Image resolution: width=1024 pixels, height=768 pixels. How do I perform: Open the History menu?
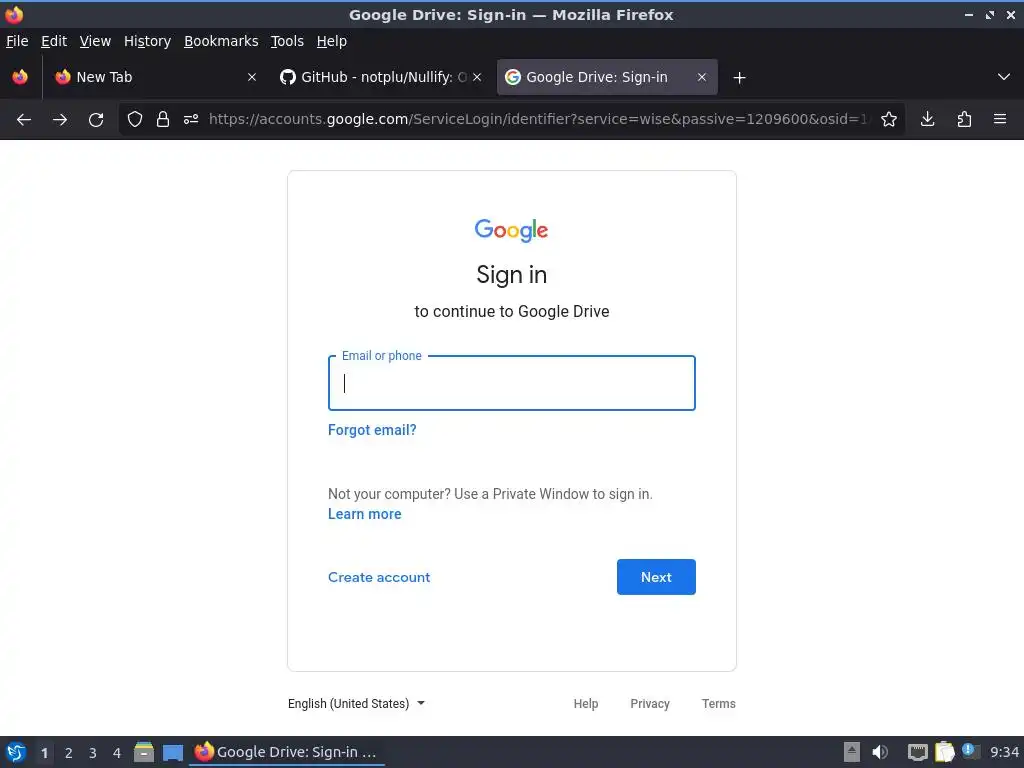148,41
